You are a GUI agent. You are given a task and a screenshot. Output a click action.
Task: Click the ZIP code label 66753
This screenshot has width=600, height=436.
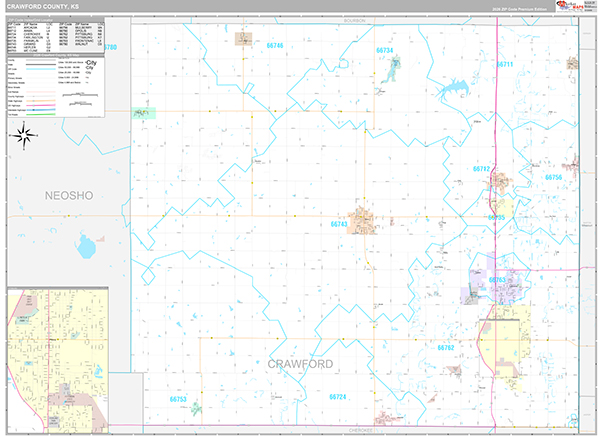[178, 399]
